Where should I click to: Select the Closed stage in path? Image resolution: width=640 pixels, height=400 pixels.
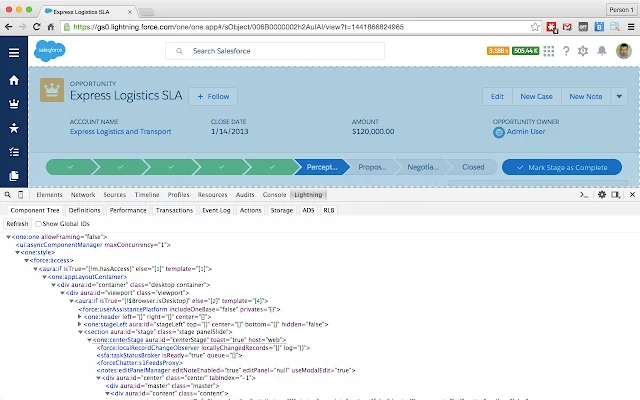473,167
